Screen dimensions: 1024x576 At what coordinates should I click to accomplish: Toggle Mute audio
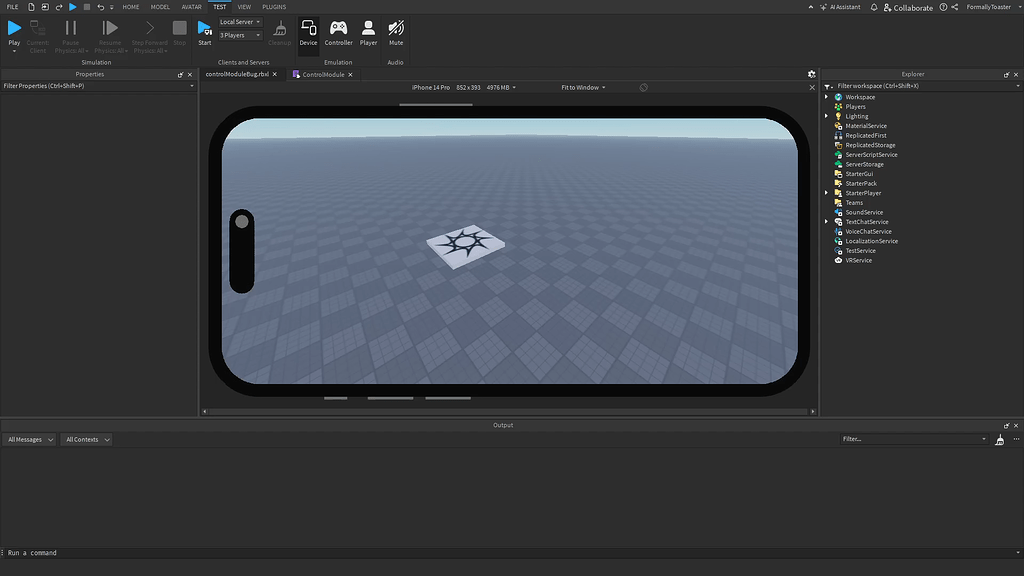point(396,31)
